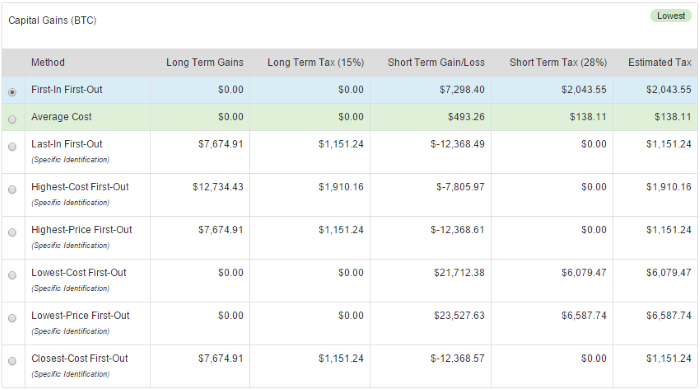Click the Capital Gains (BTC) title
Image resolution: width=700 pixels, height=390 pixels.
[x=52, y=21]
